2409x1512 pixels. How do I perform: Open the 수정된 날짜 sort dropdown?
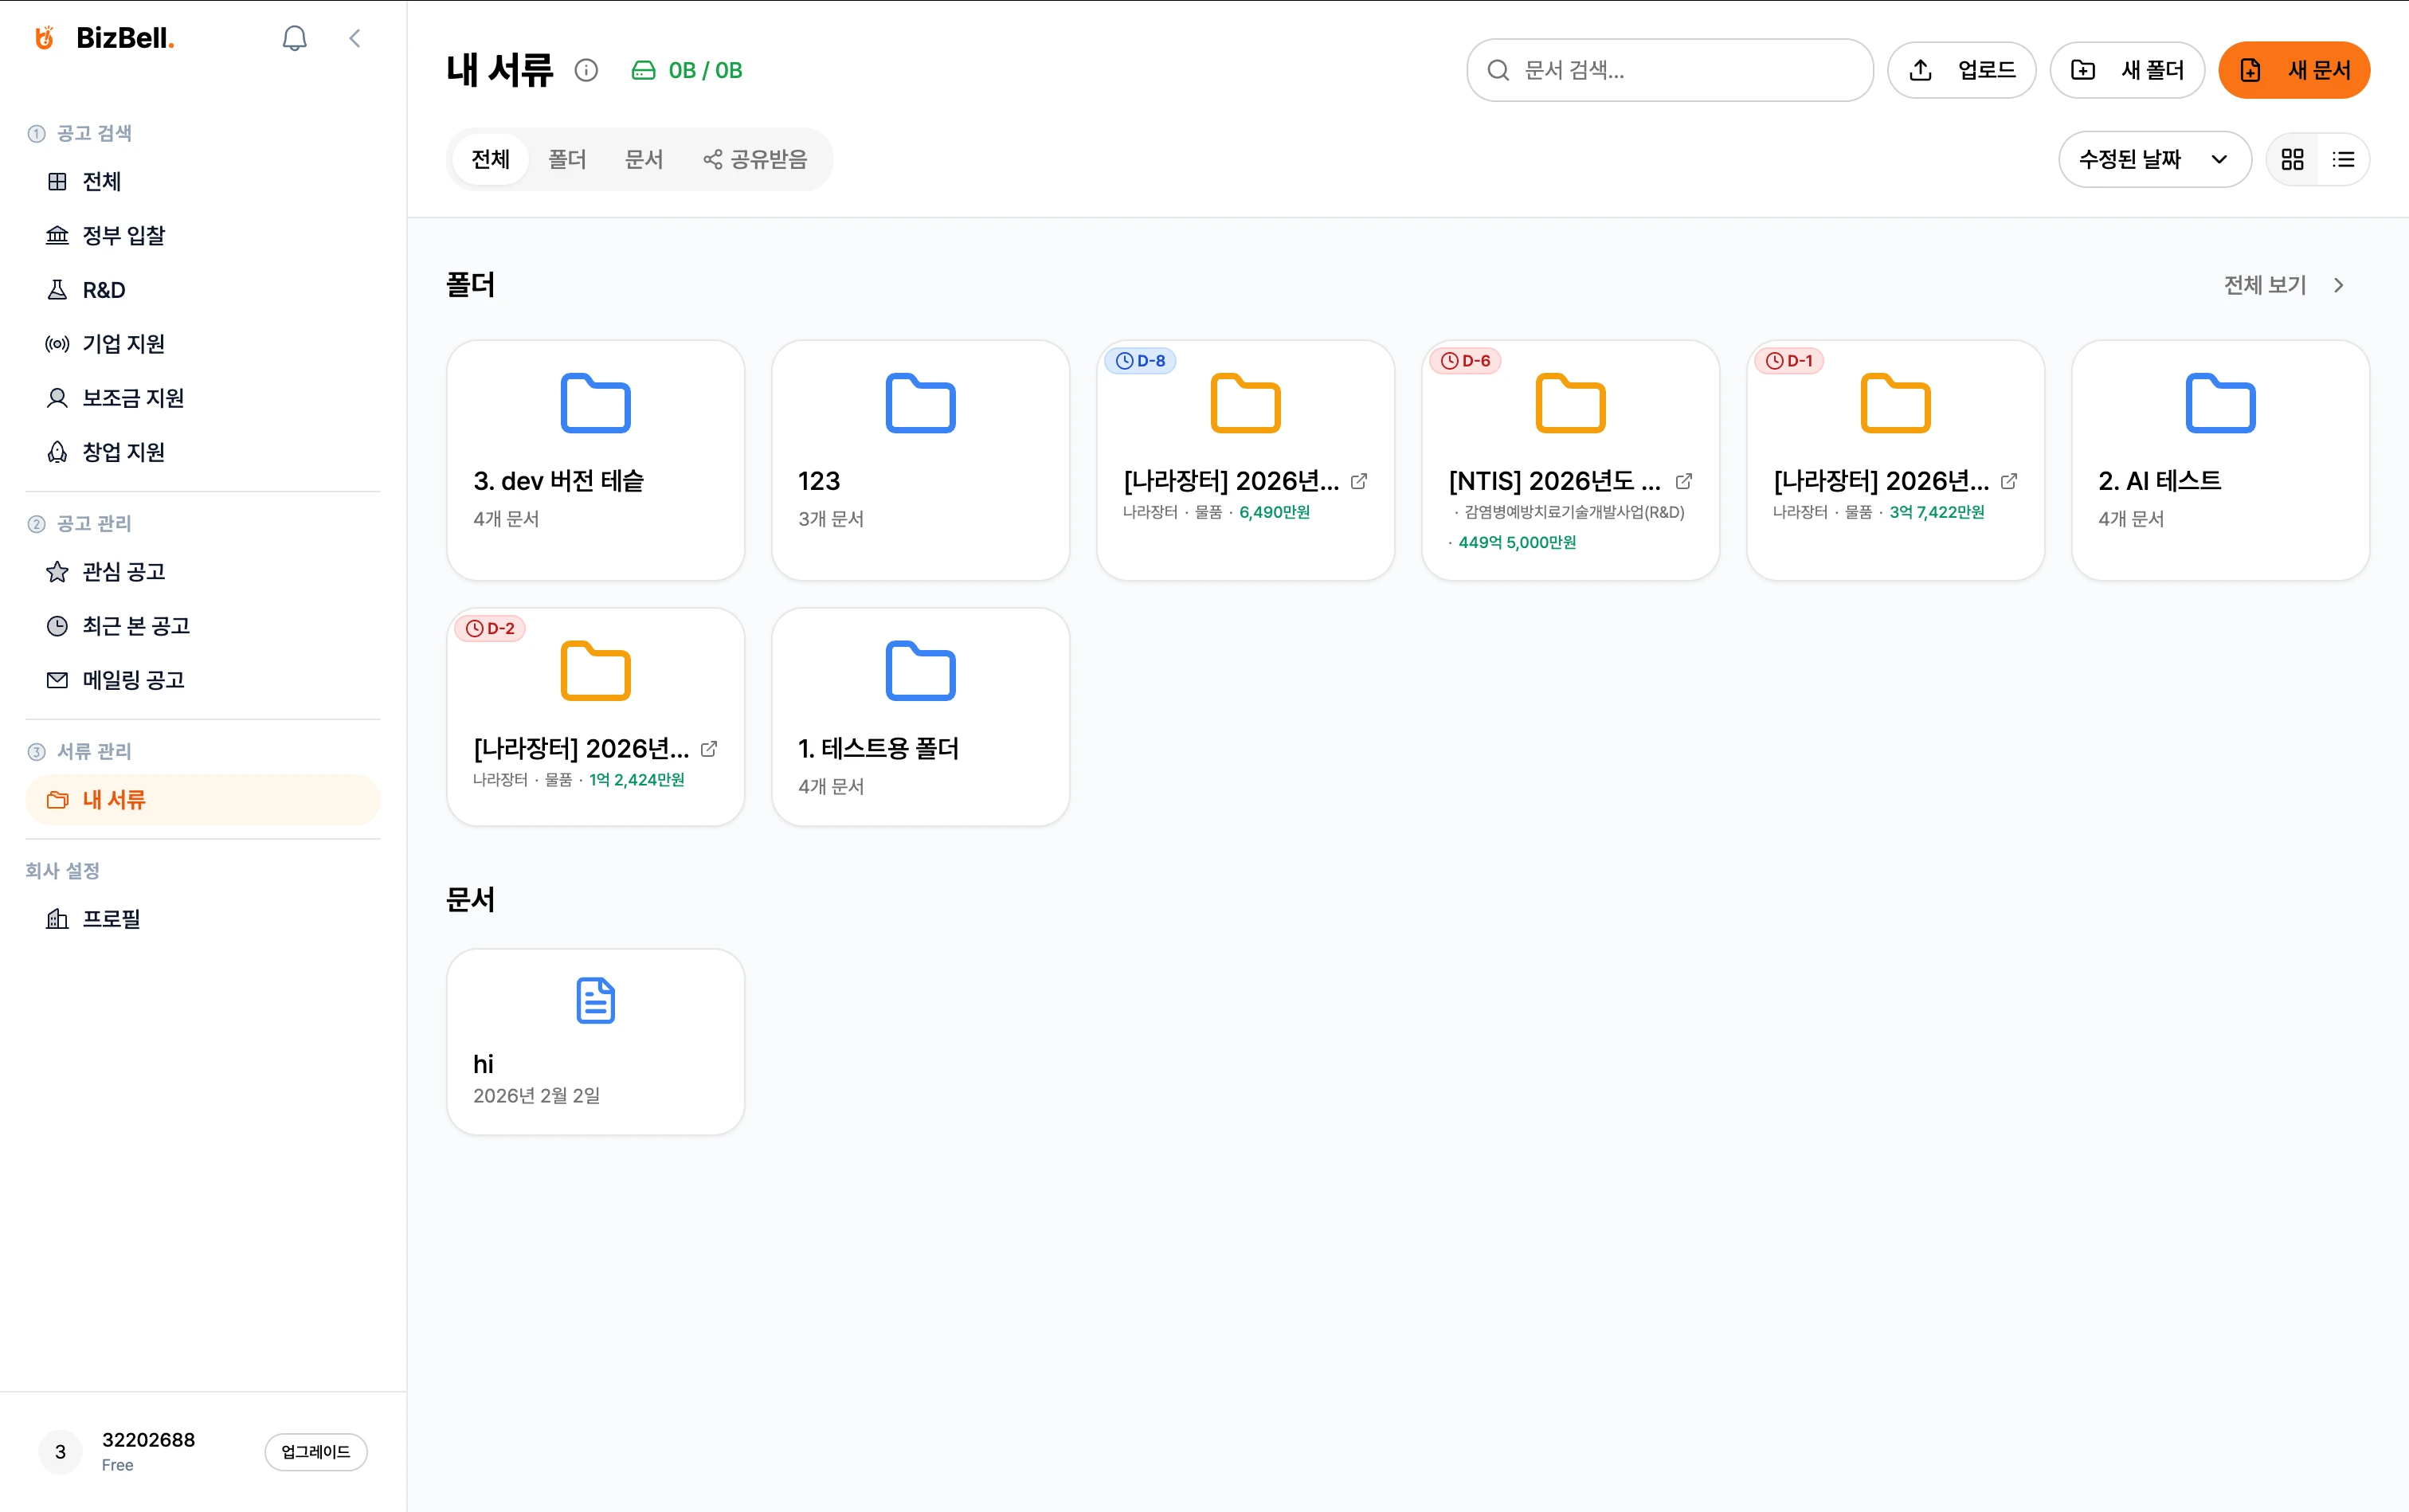2153,159
